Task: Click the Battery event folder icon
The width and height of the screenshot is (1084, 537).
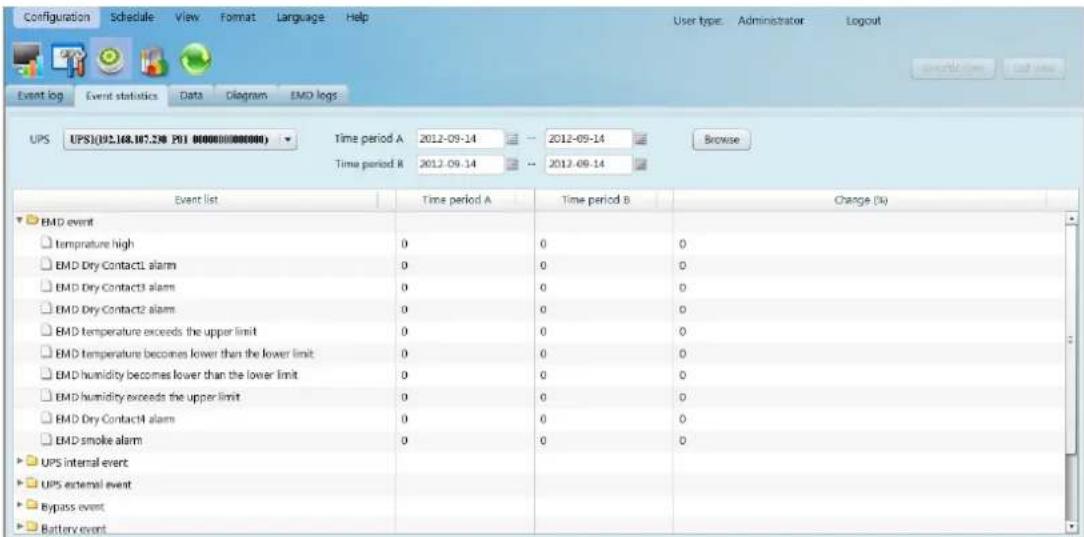Action: click(32, 529)
